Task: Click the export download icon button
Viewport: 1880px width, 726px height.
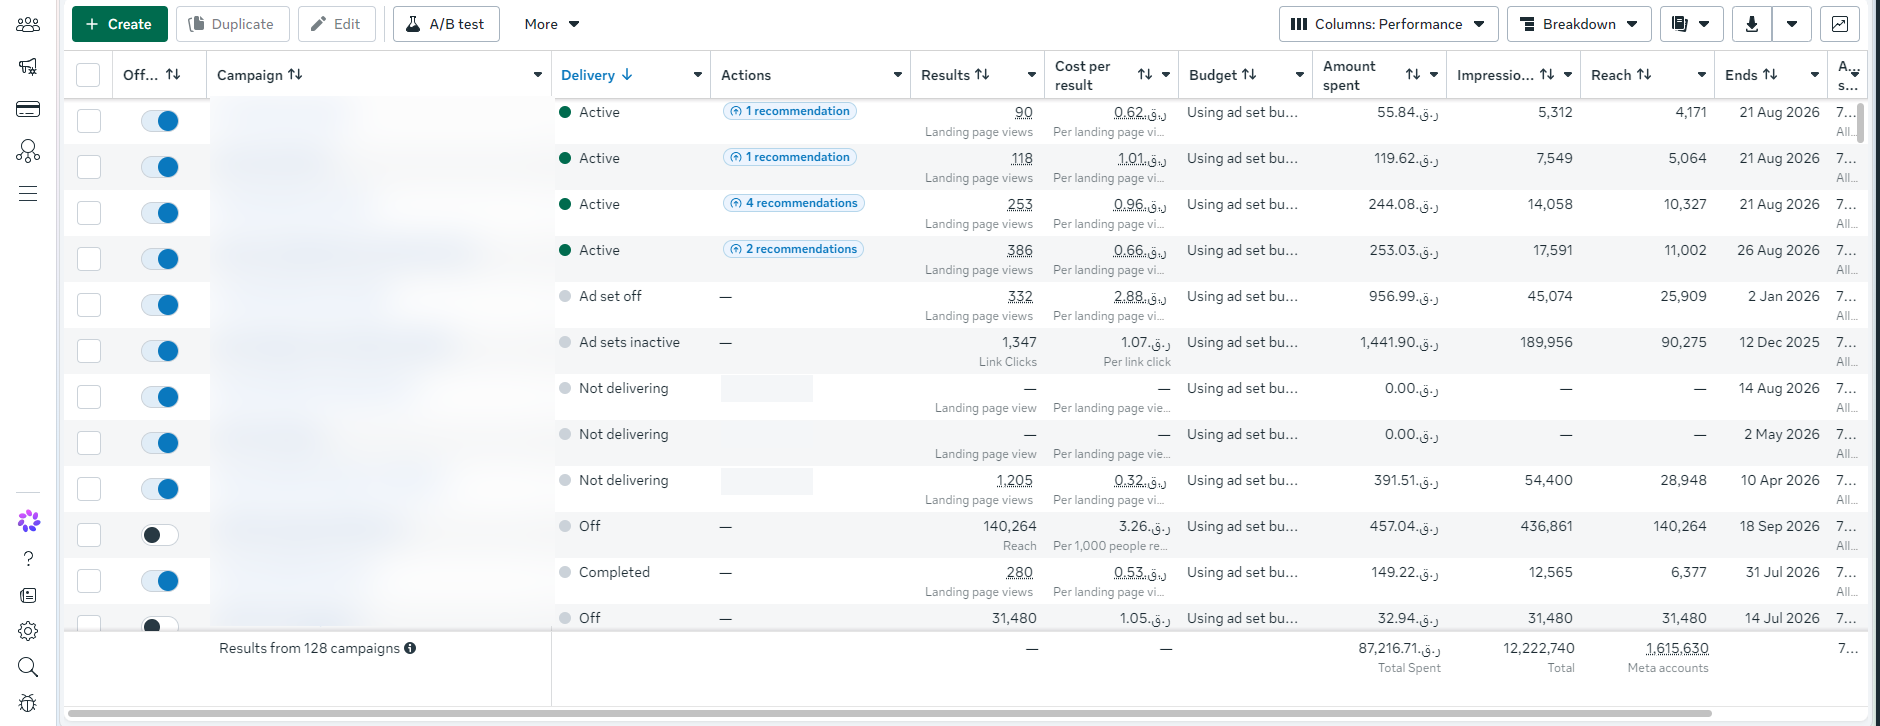Action: tap(1751, 24)
